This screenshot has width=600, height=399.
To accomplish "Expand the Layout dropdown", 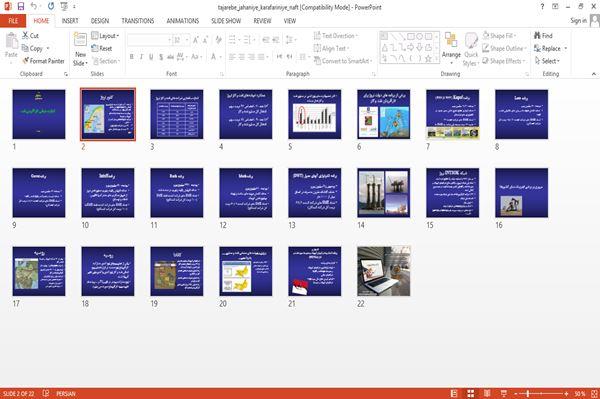I will [105, 36].
